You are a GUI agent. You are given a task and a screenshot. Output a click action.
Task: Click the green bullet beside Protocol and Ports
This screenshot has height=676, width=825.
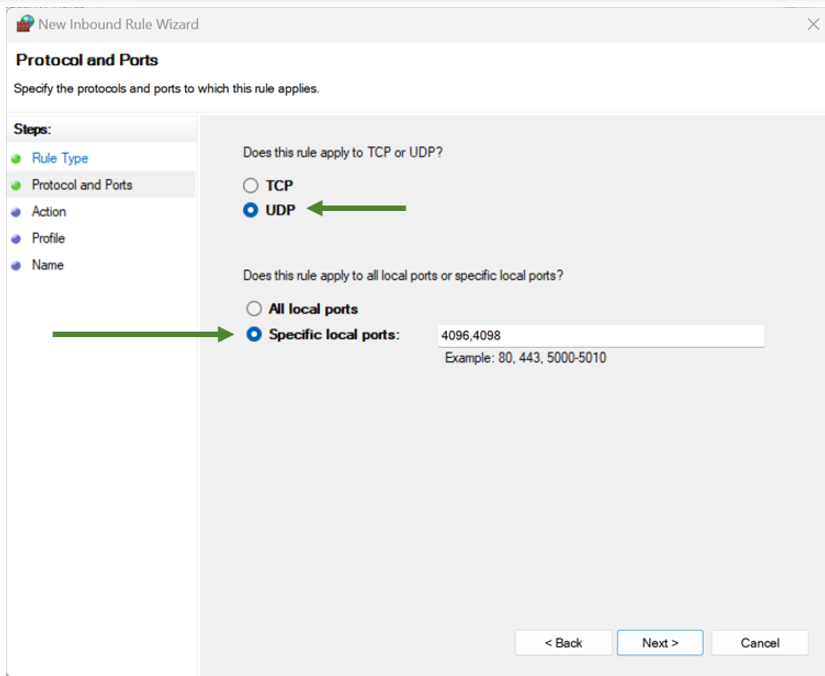point(16,186)
